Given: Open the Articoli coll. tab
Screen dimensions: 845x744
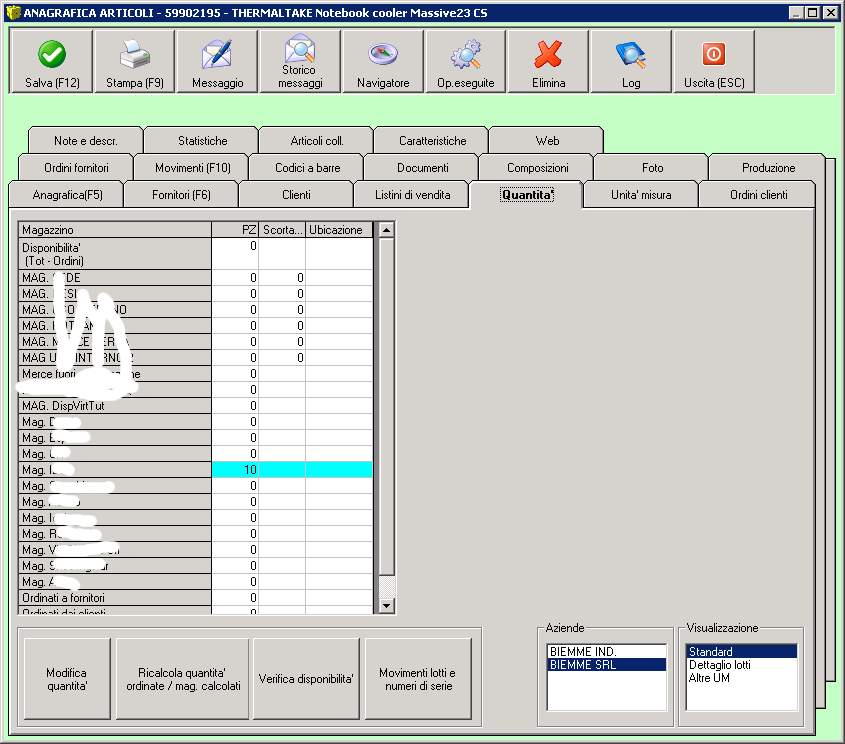Looking at the screenshot, I should (x=317, y=141).
